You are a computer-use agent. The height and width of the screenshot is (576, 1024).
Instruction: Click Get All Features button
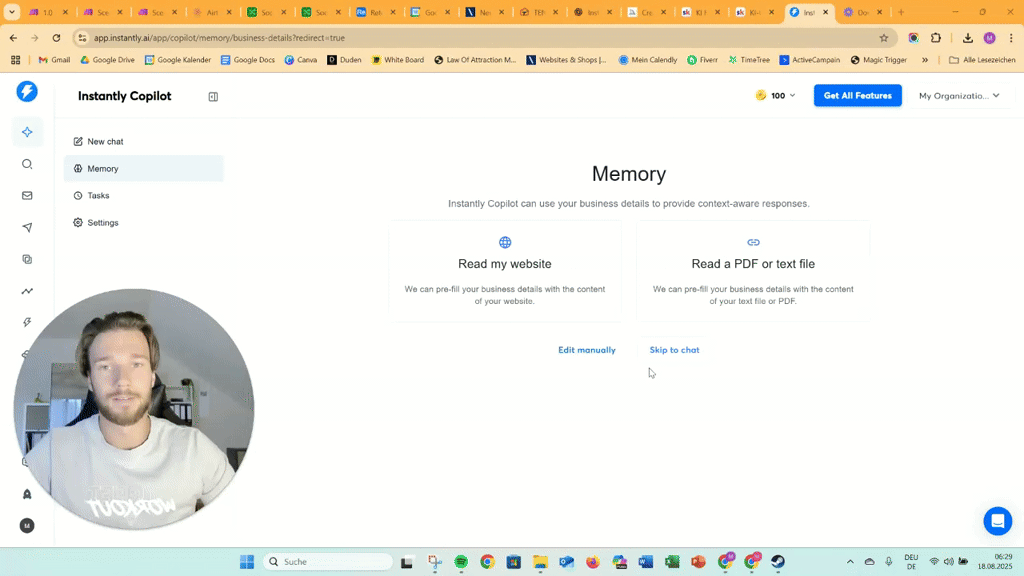tap(857, 95)
